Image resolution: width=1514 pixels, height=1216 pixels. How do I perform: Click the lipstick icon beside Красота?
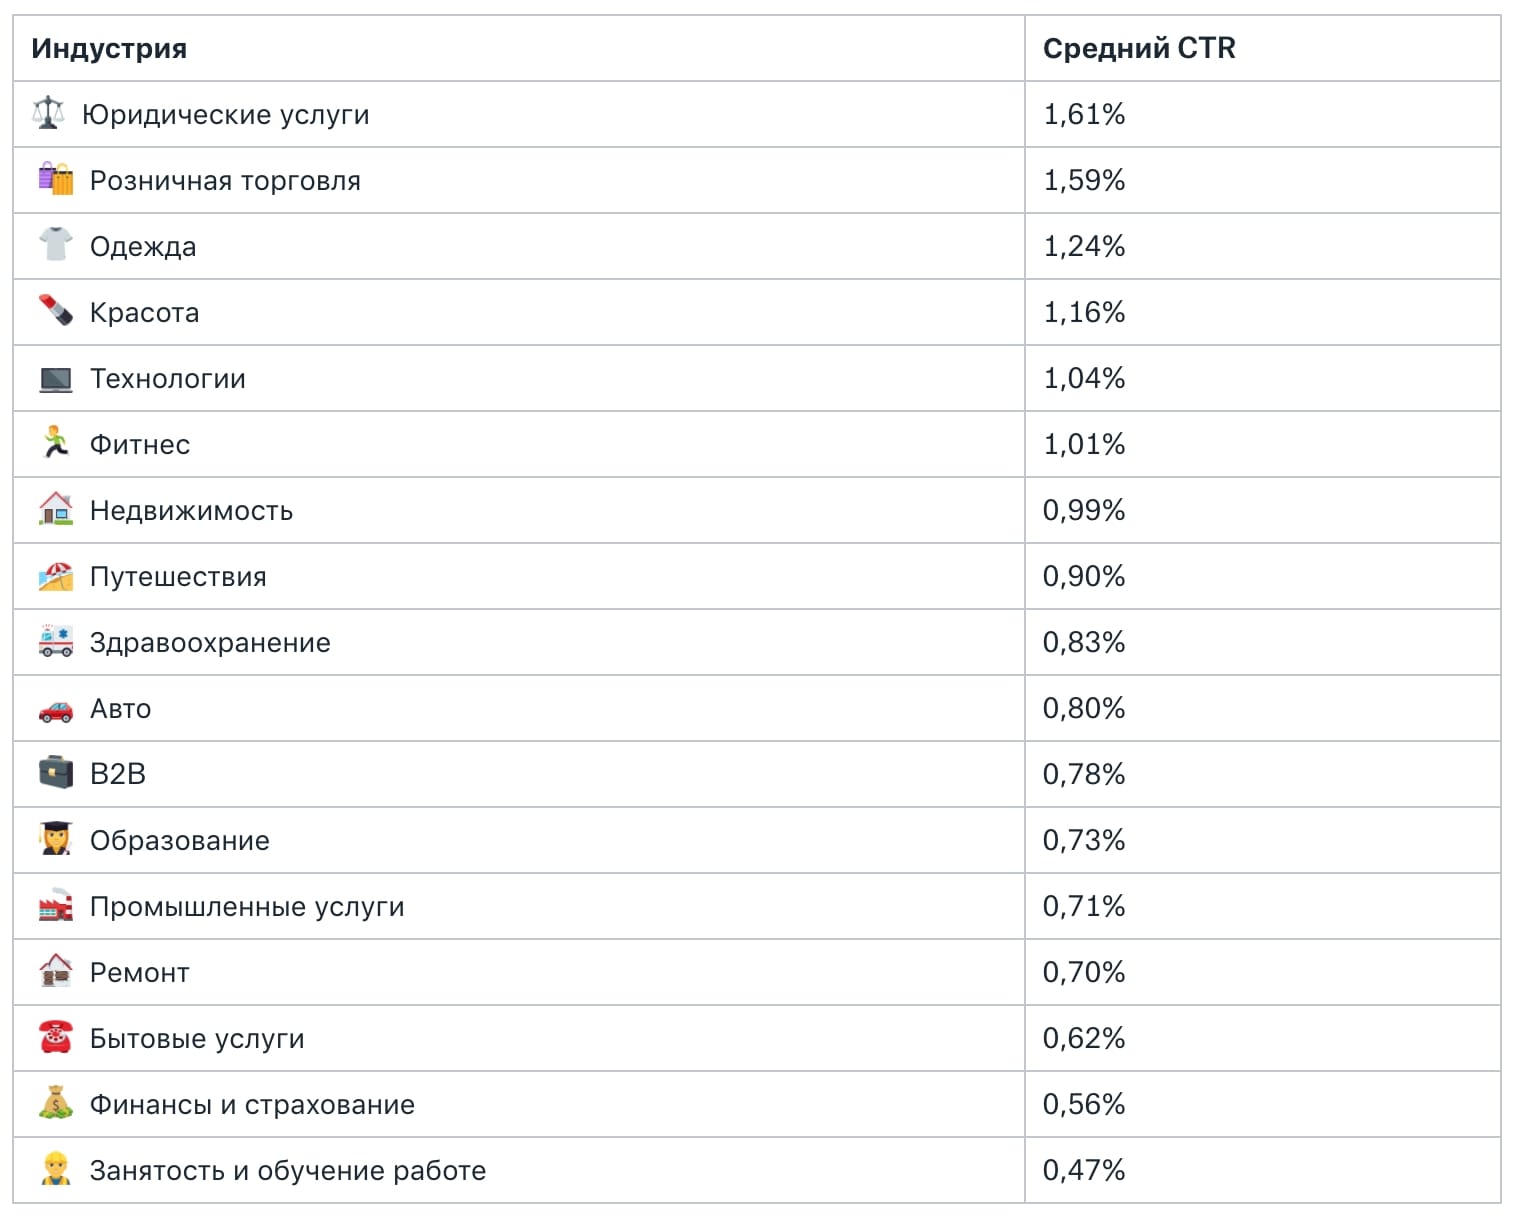(56, 311)
